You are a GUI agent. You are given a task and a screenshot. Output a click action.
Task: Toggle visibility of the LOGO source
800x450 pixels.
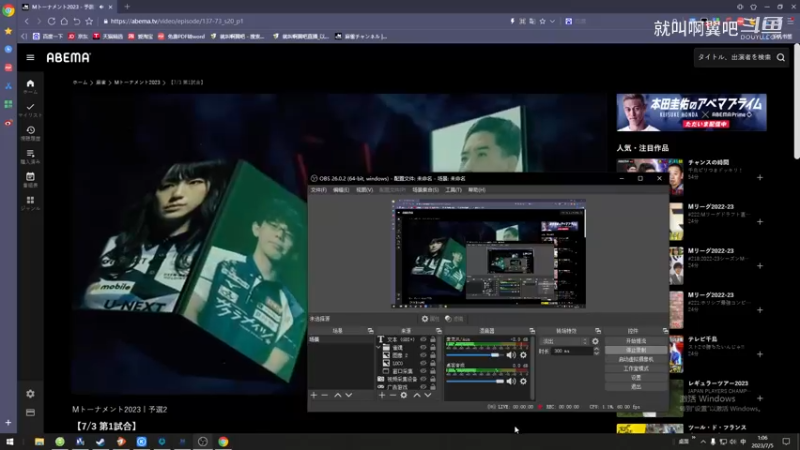click(x=423, y=363)
